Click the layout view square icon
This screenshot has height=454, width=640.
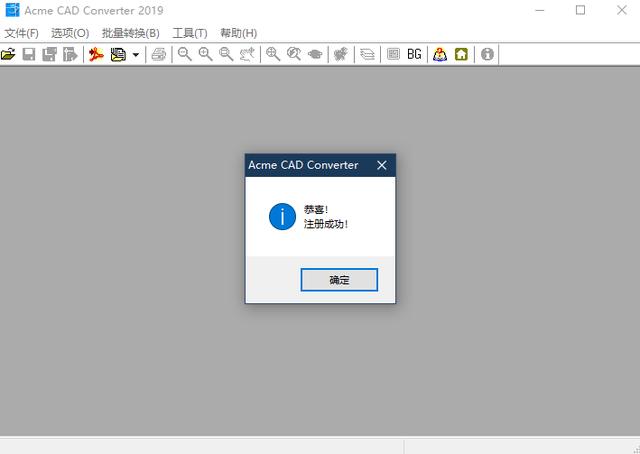coord(393,54)
